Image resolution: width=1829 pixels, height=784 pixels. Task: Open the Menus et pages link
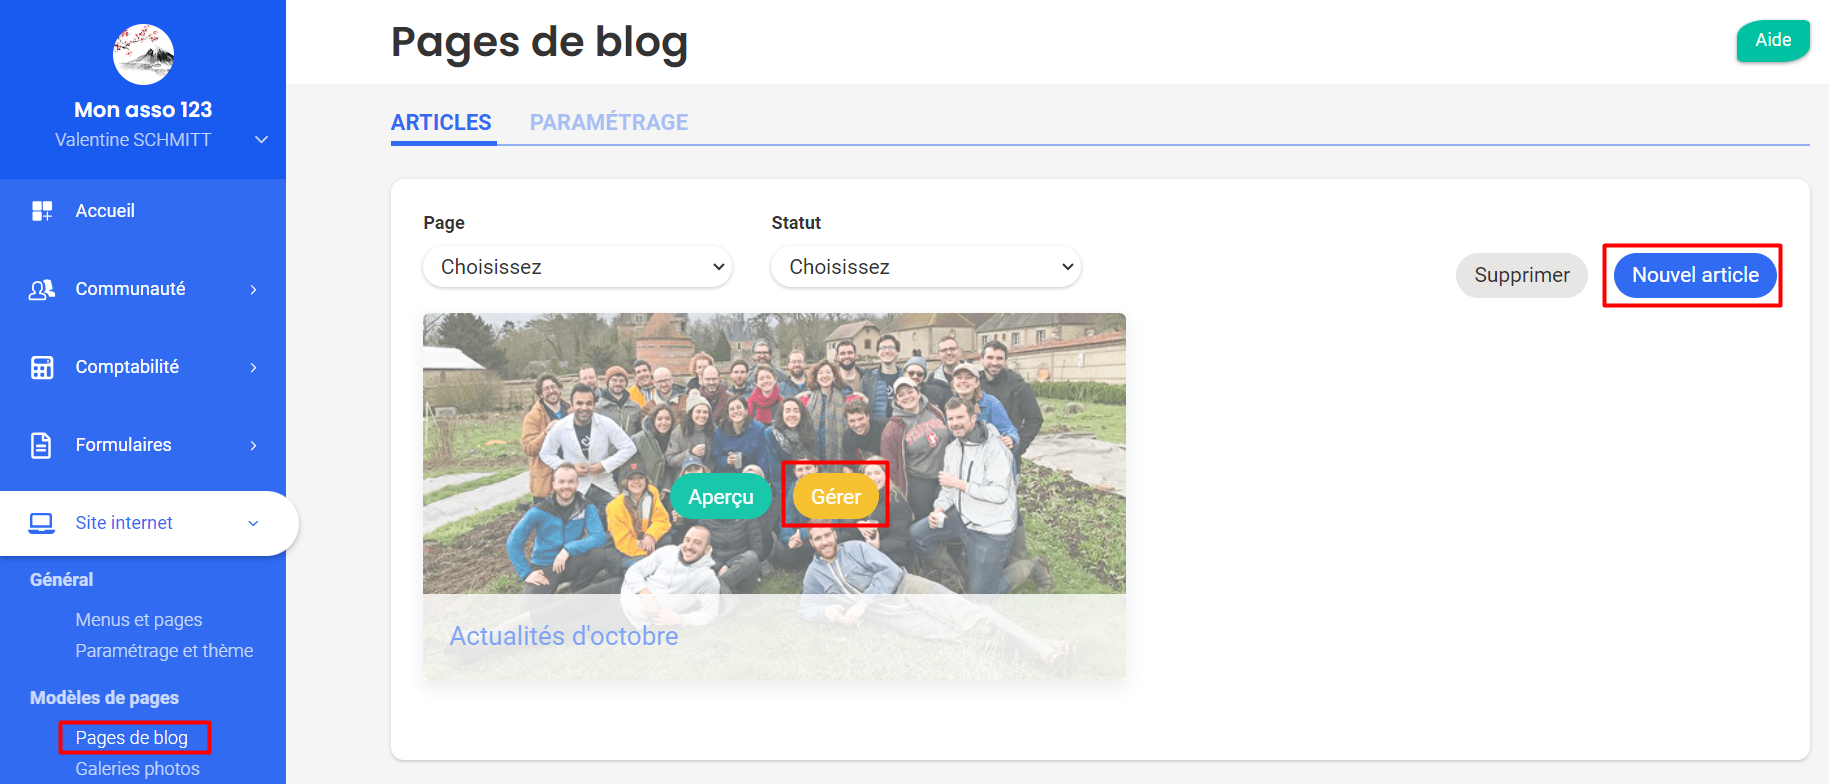(x=139, y=620)
